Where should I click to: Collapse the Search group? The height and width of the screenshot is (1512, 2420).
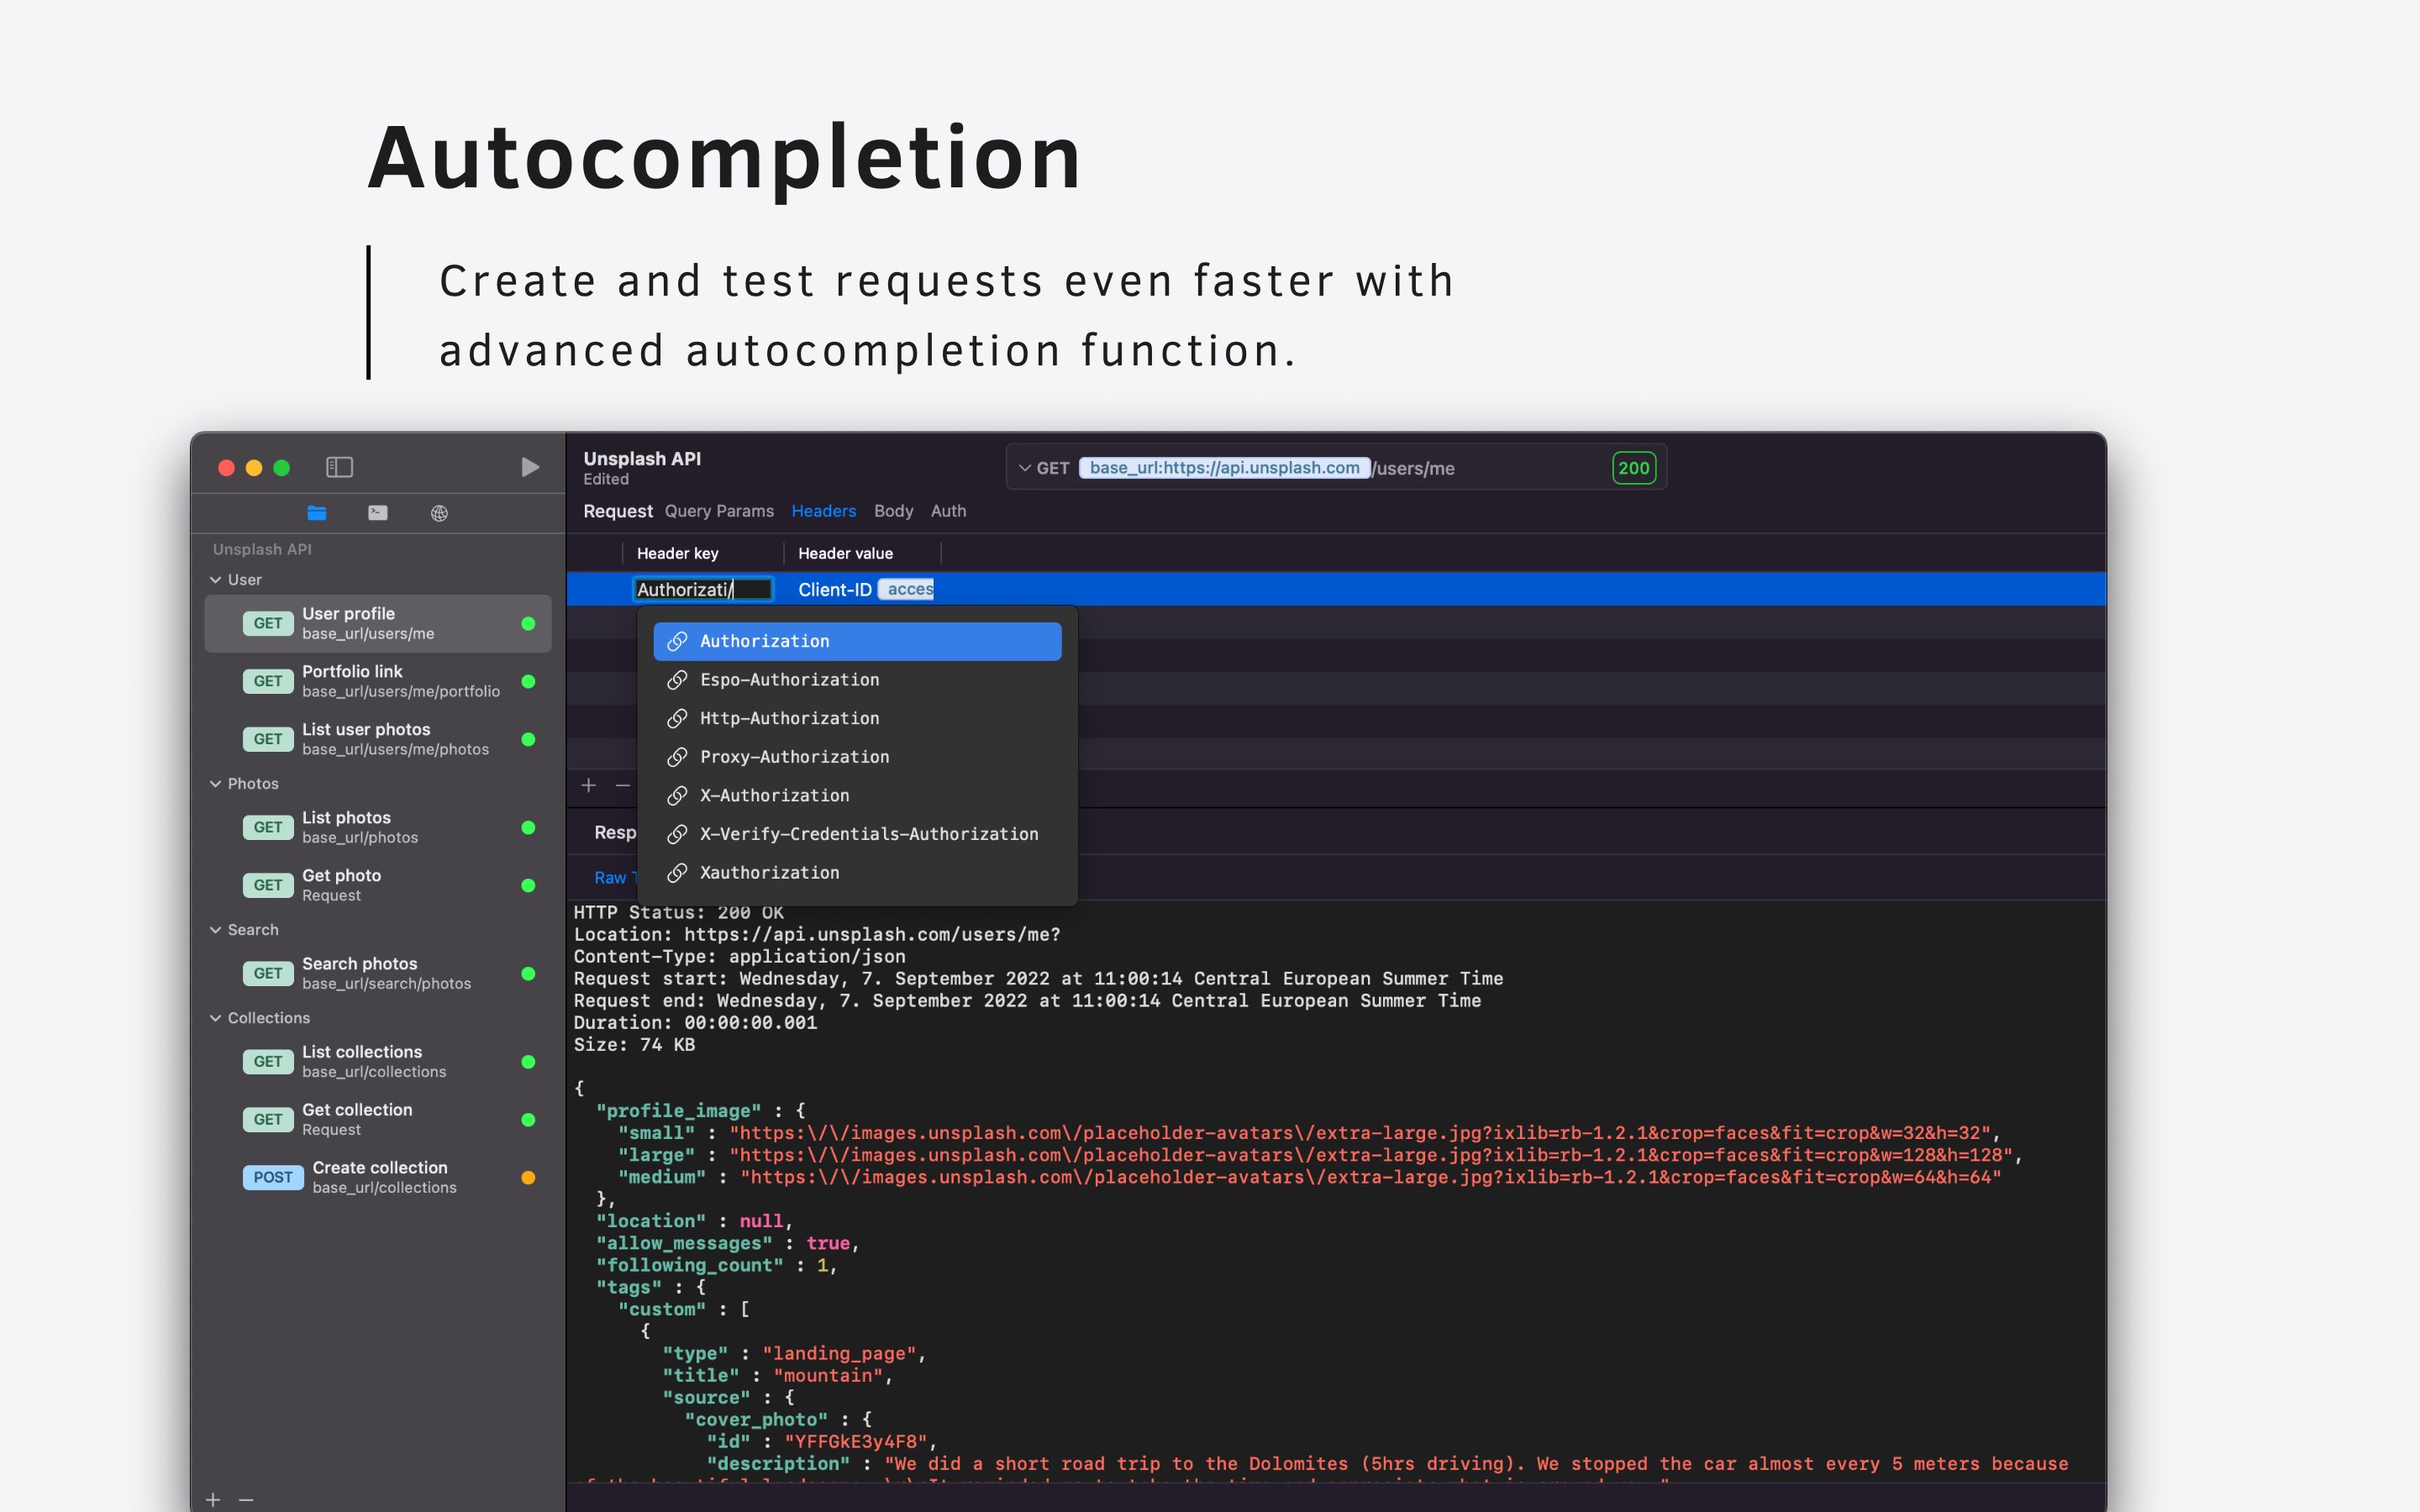click(x=215, y=930)
